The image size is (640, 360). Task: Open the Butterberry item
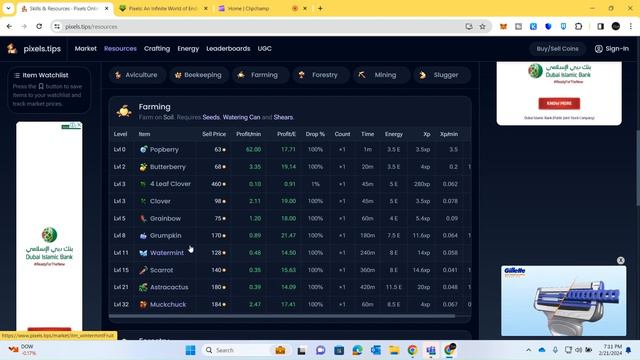point(167,167)
